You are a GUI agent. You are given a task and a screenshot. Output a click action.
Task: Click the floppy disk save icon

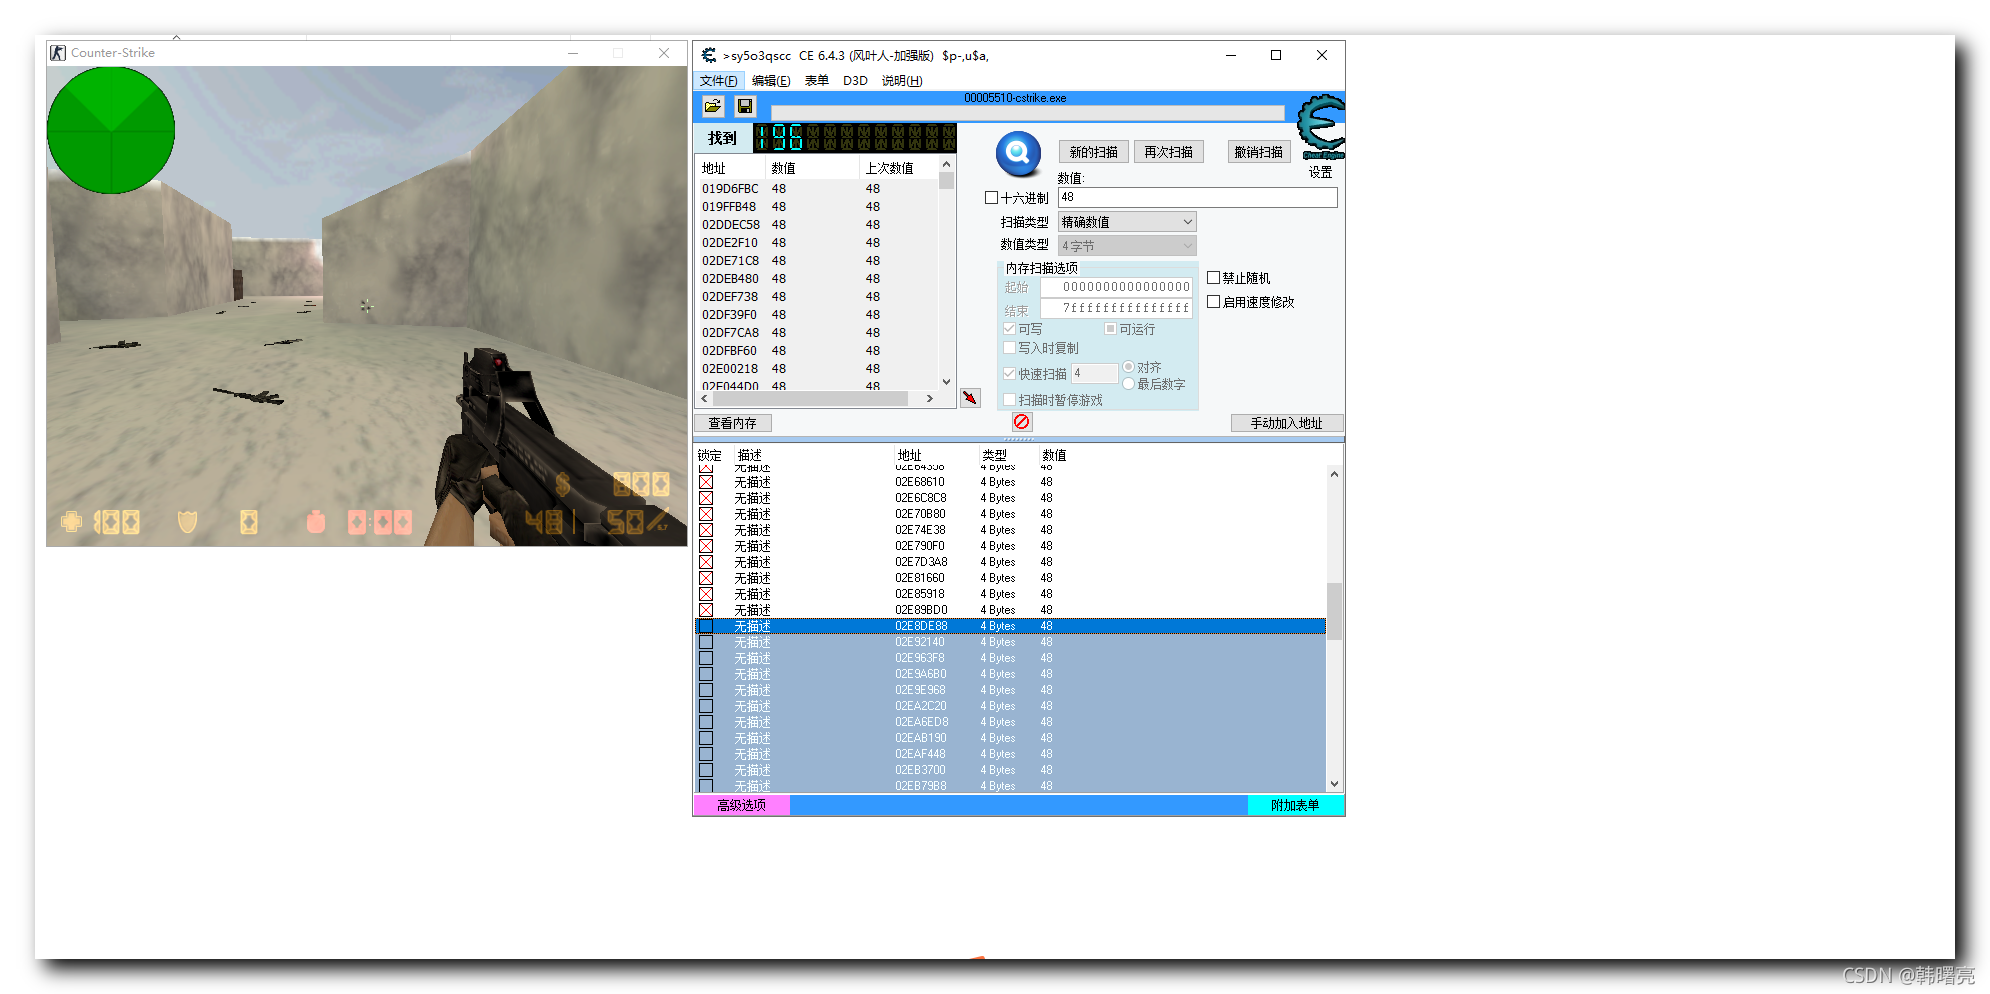click(x=745, y=106)
